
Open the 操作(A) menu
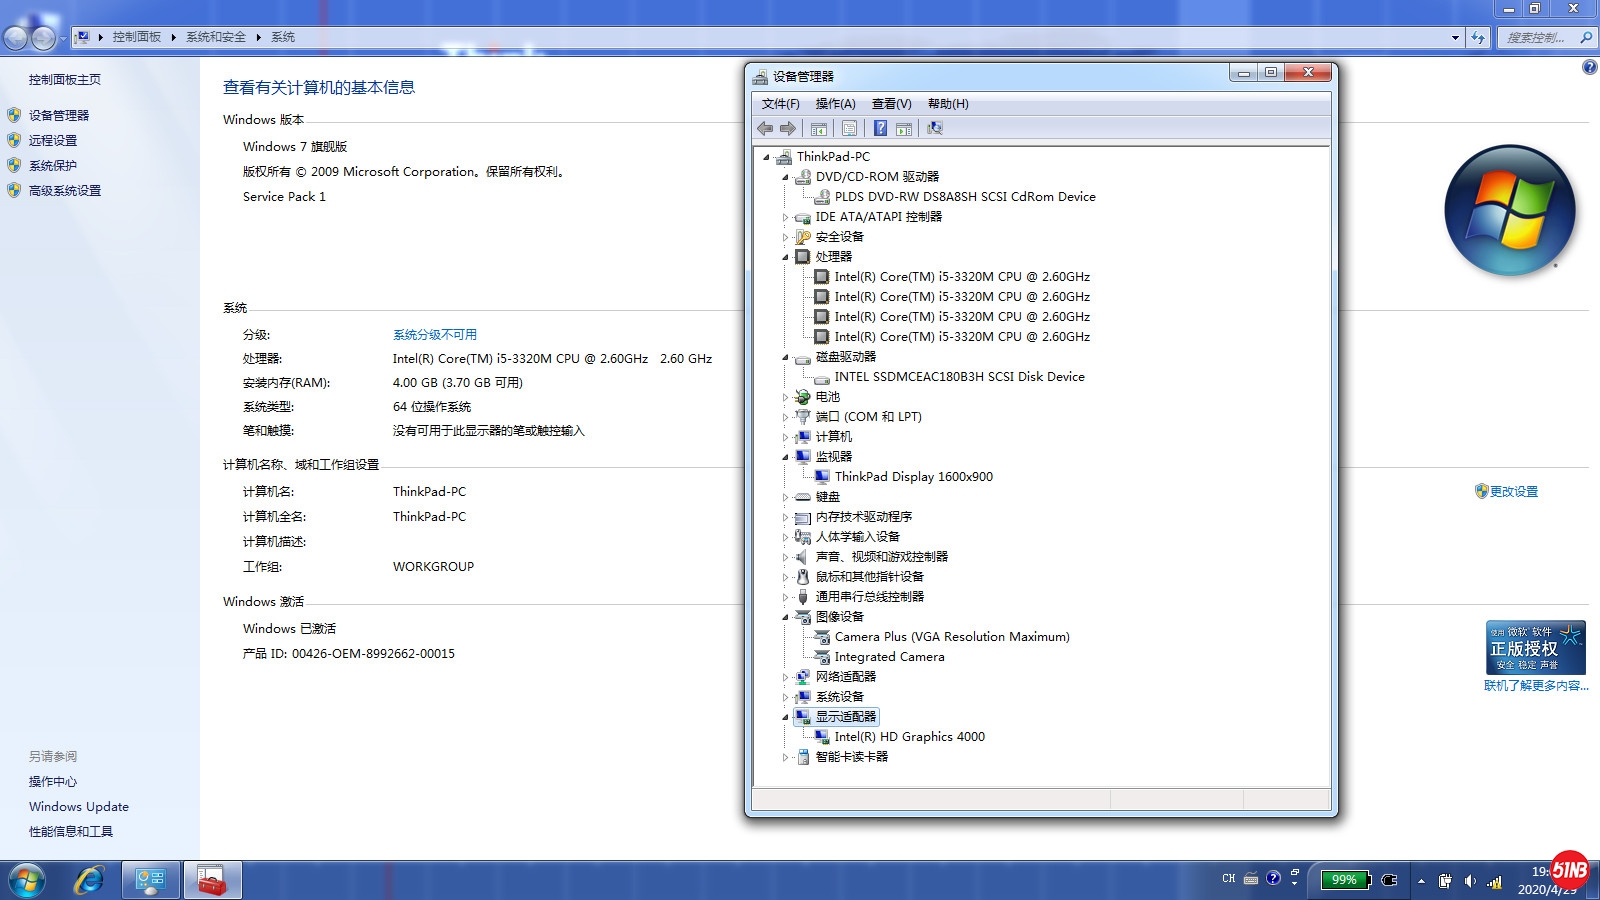click(x=835, y=104)
